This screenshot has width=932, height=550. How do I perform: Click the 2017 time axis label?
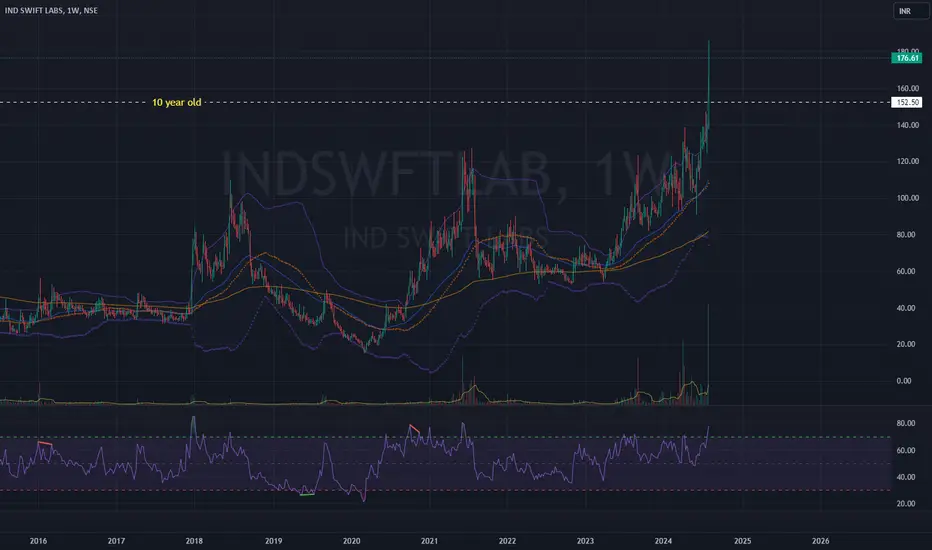116,541
